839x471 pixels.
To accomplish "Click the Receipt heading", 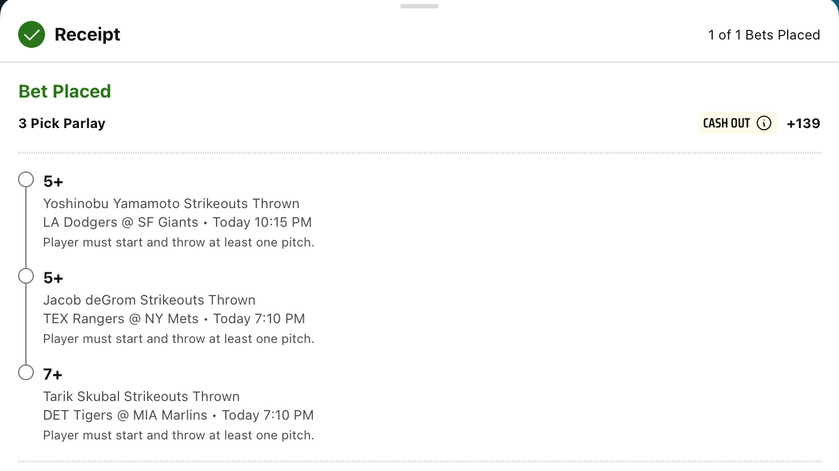I will [87, 35].
